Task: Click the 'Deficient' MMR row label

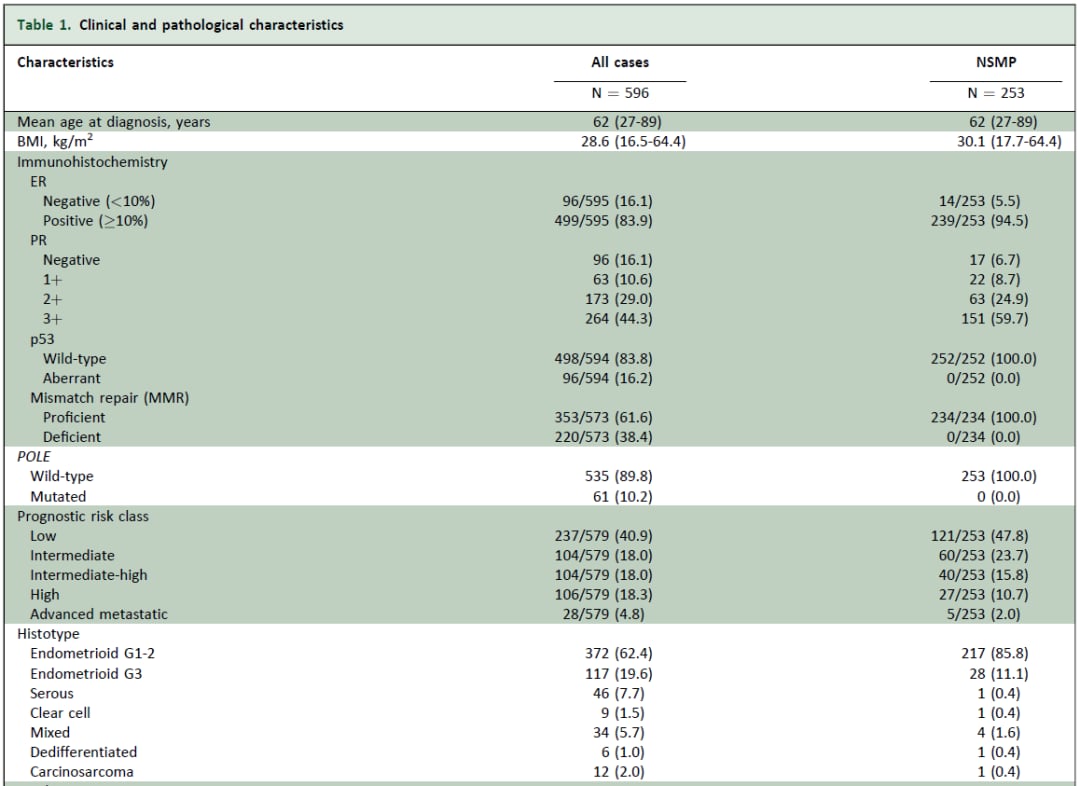Action: click(x=72, y=437)
